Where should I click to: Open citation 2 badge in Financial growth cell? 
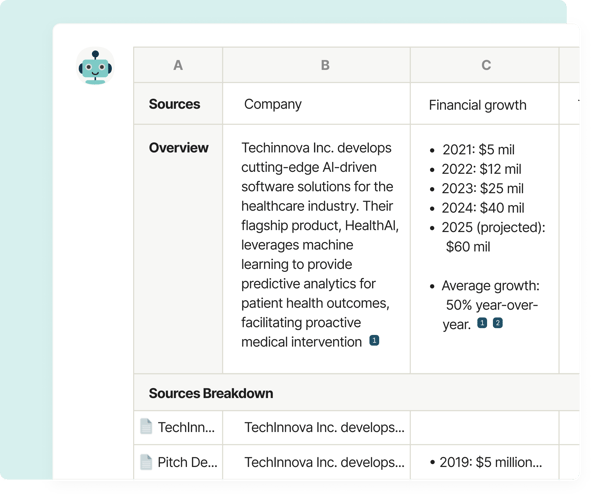coord(497,323)
